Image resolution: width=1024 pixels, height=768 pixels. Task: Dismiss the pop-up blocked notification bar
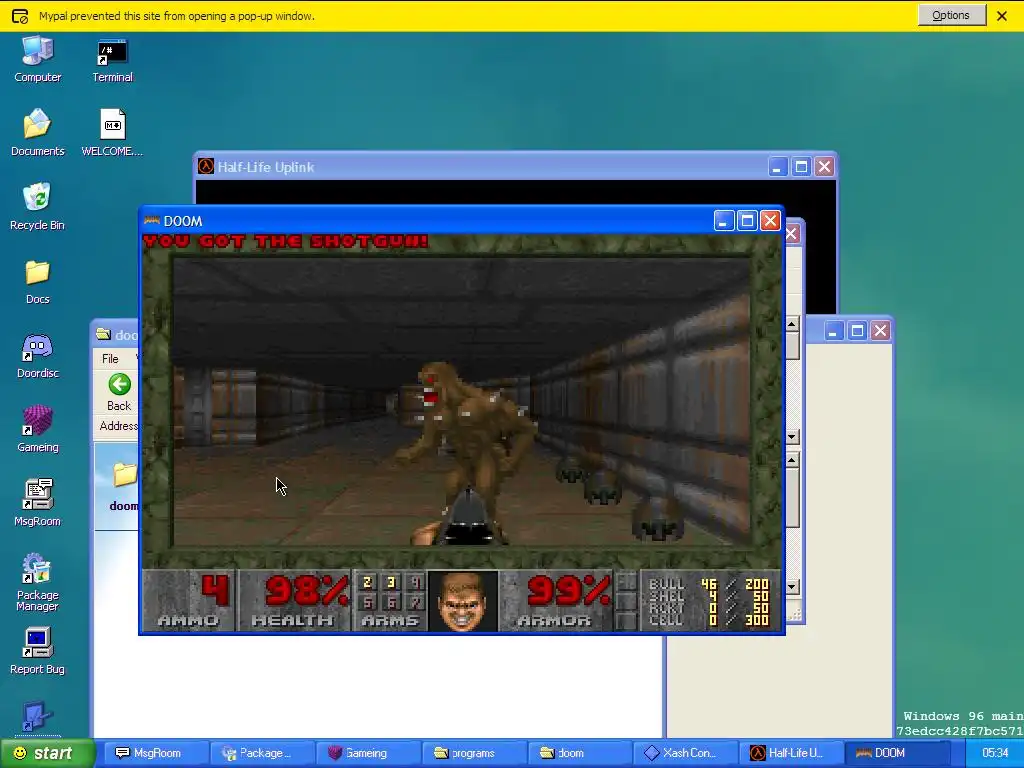click(1002, 16)
